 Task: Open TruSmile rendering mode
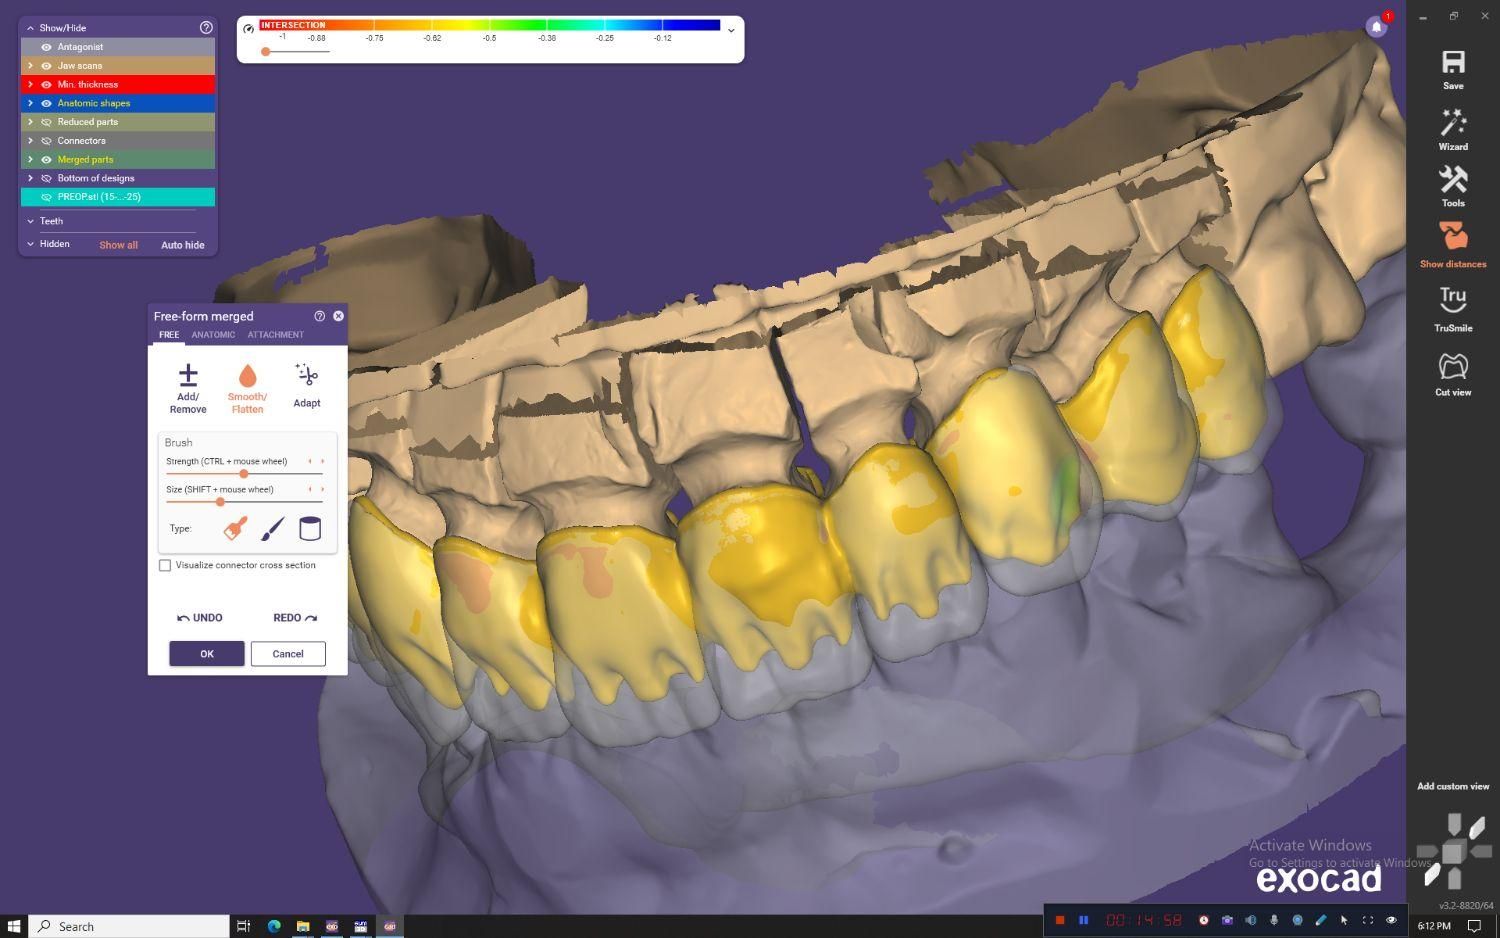point(1453,309)
